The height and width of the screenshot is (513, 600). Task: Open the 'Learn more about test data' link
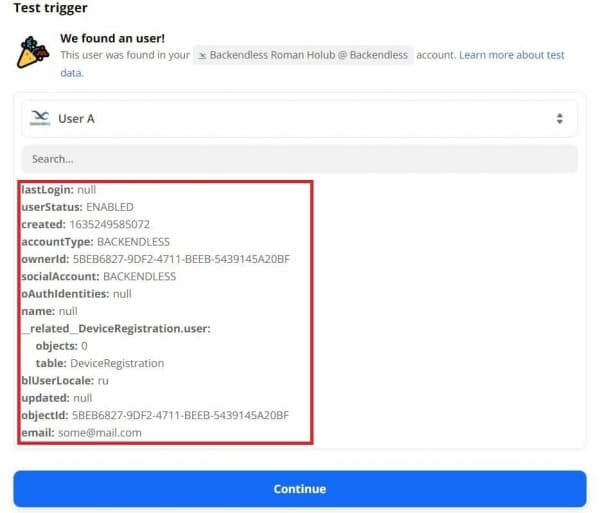click(512, 55)
